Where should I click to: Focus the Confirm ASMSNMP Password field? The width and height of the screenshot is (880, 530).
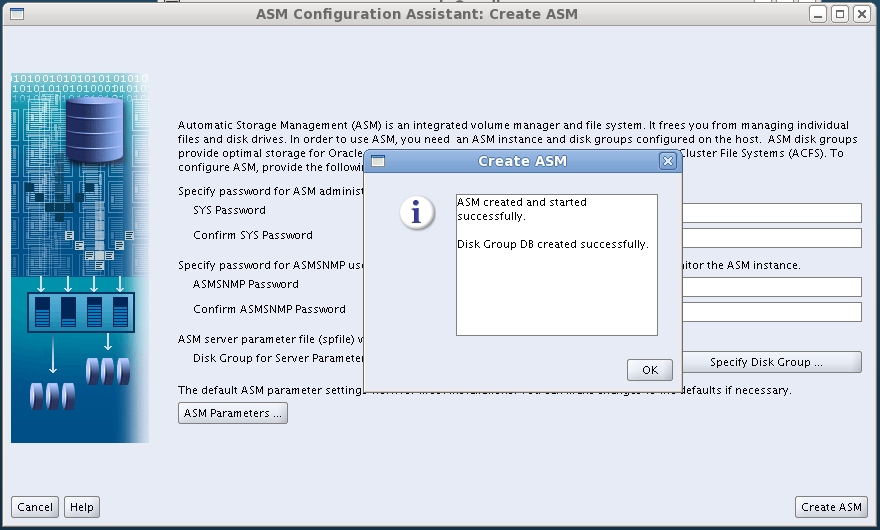pos(772,312)
